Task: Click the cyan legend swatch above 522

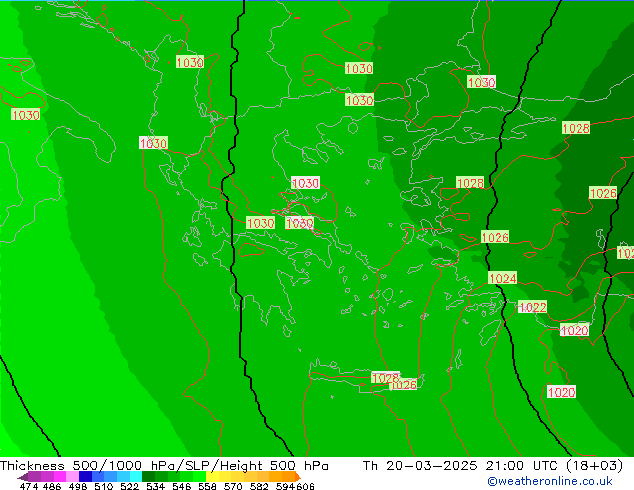Action: pos(136,476)
